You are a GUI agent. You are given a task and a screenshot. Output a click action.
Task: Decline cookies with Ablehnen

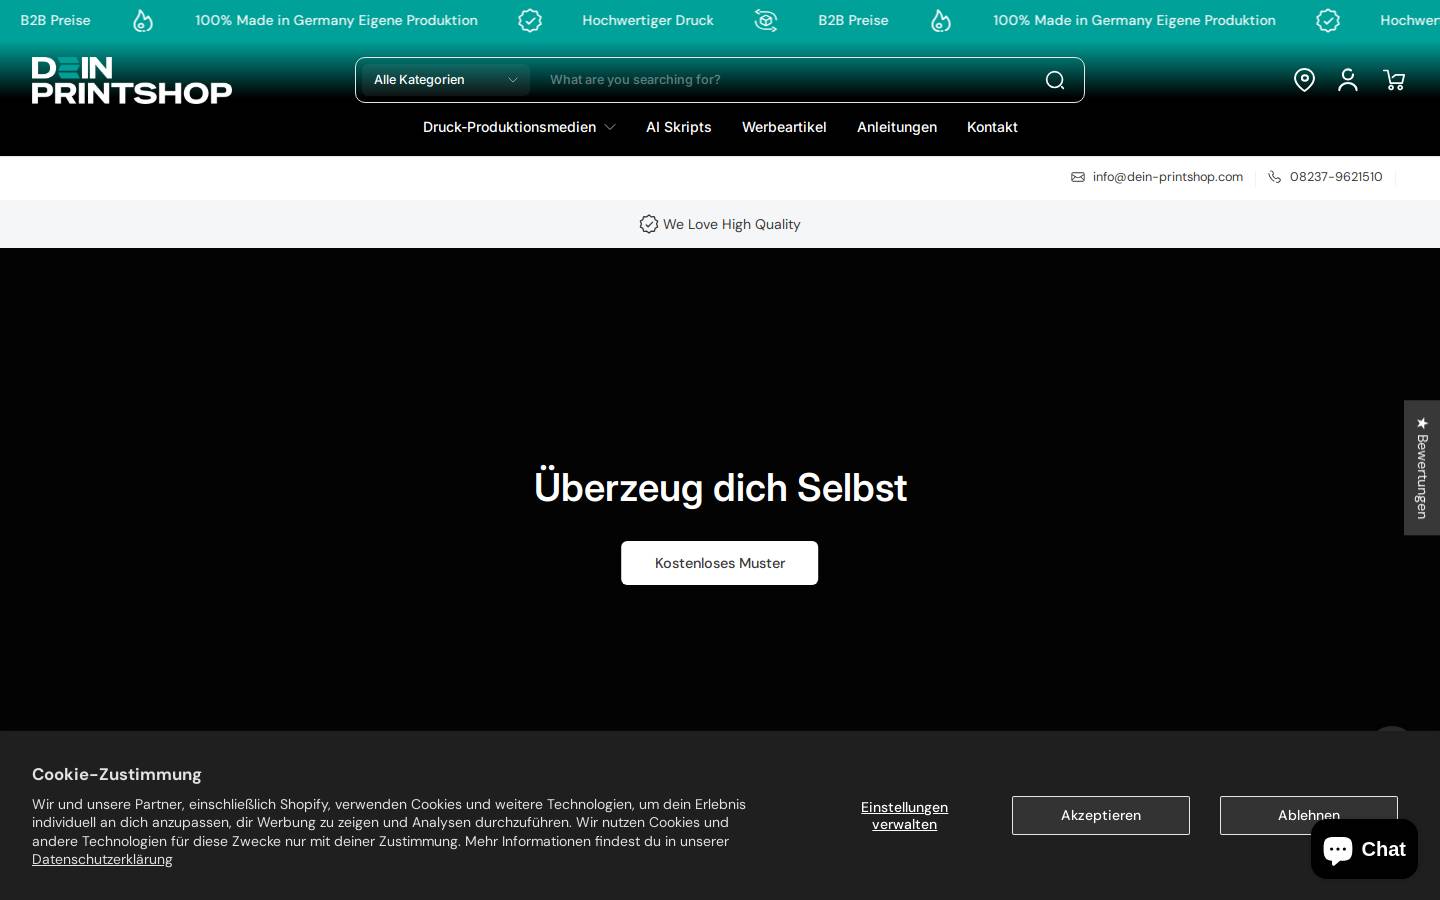coord(1309,815)
